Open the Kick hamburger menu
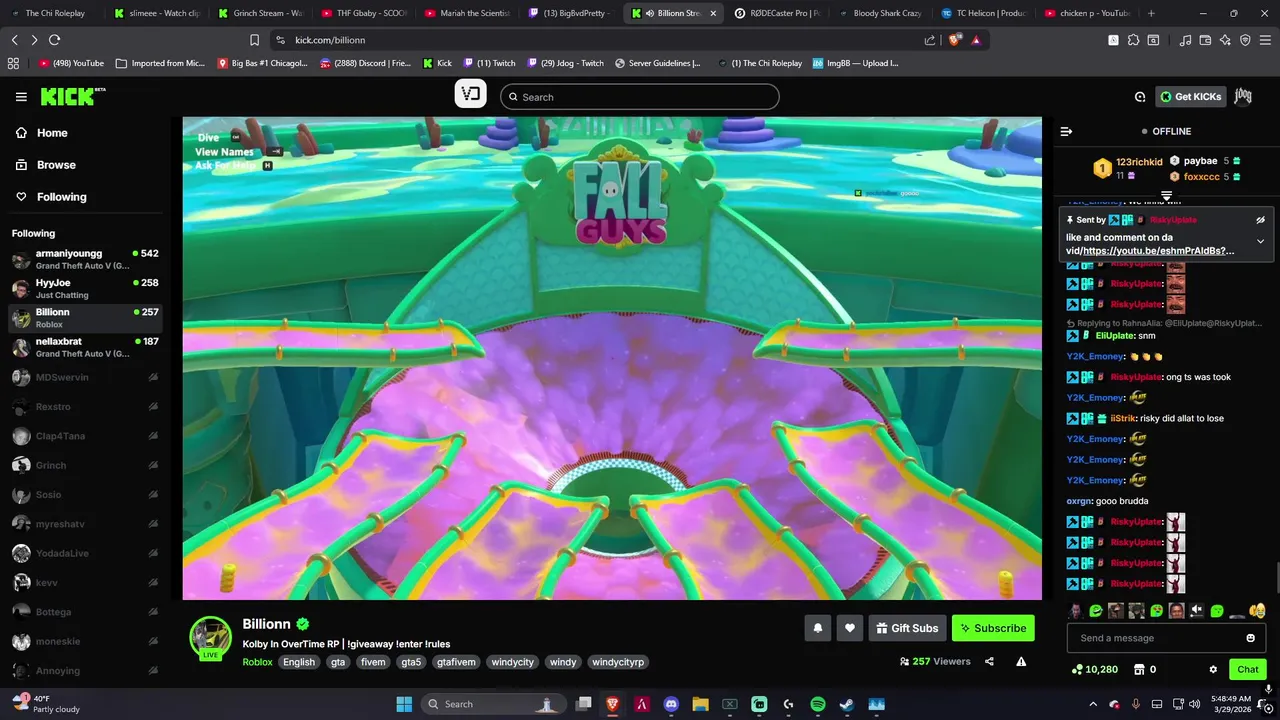1280x720 pixels. [x=21, y=97]
